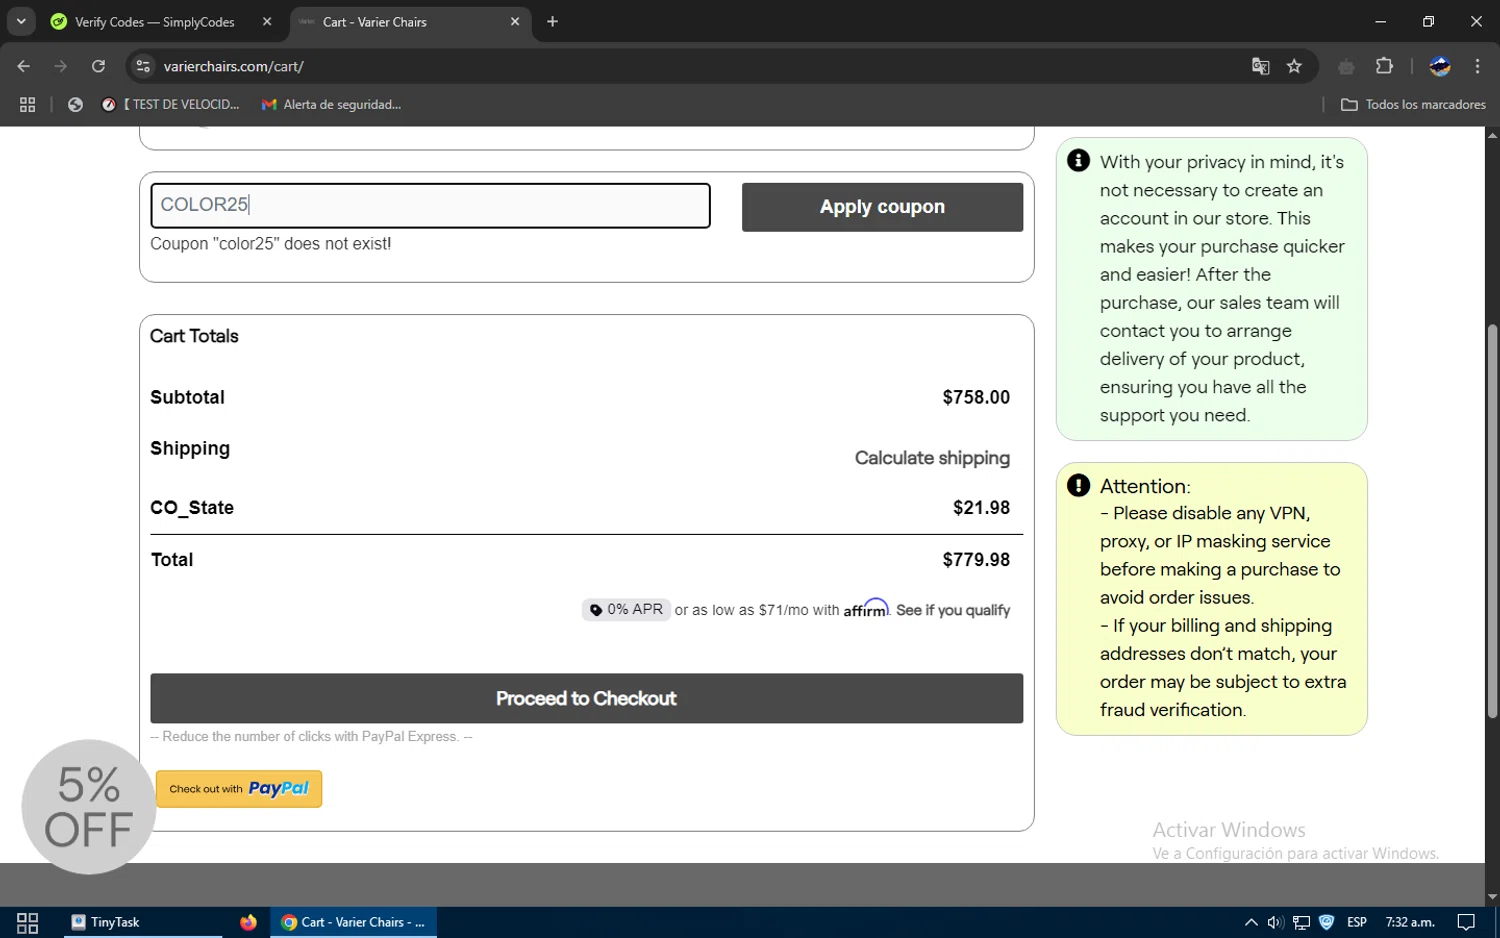Viewport: 1500px width, 938px height.
Task: Open the TEST DE VELOCID... bookmark
Action: point(170,104)
